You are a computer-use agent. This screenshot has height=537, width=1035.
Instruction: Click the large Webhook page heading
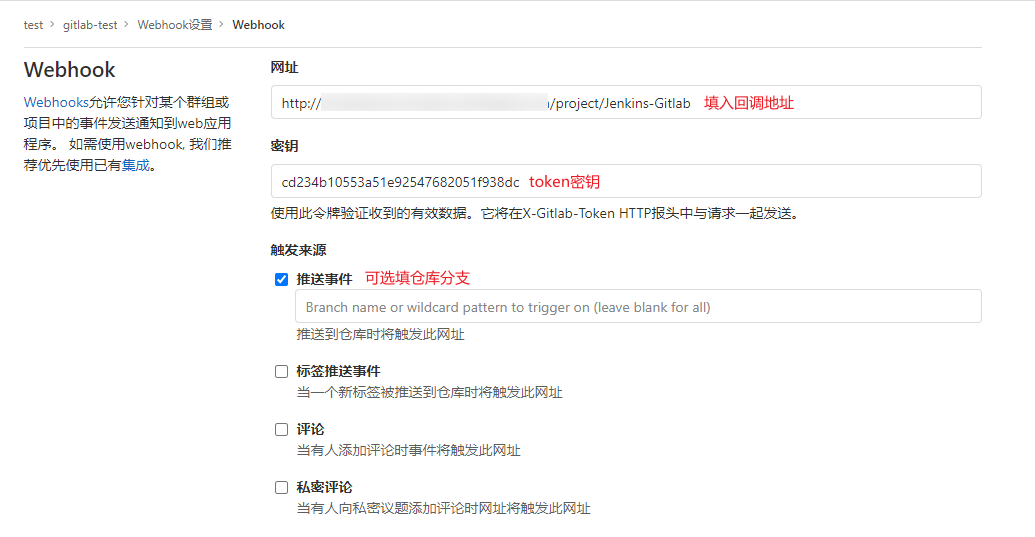[x=69, y=70]
